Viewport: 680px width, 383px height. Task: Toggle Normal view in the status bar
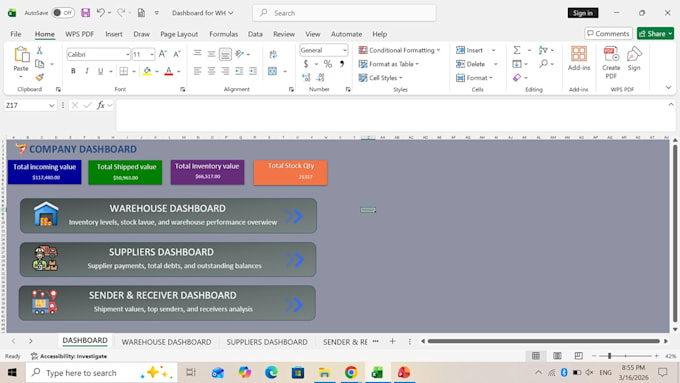click(x=536, y=356)
